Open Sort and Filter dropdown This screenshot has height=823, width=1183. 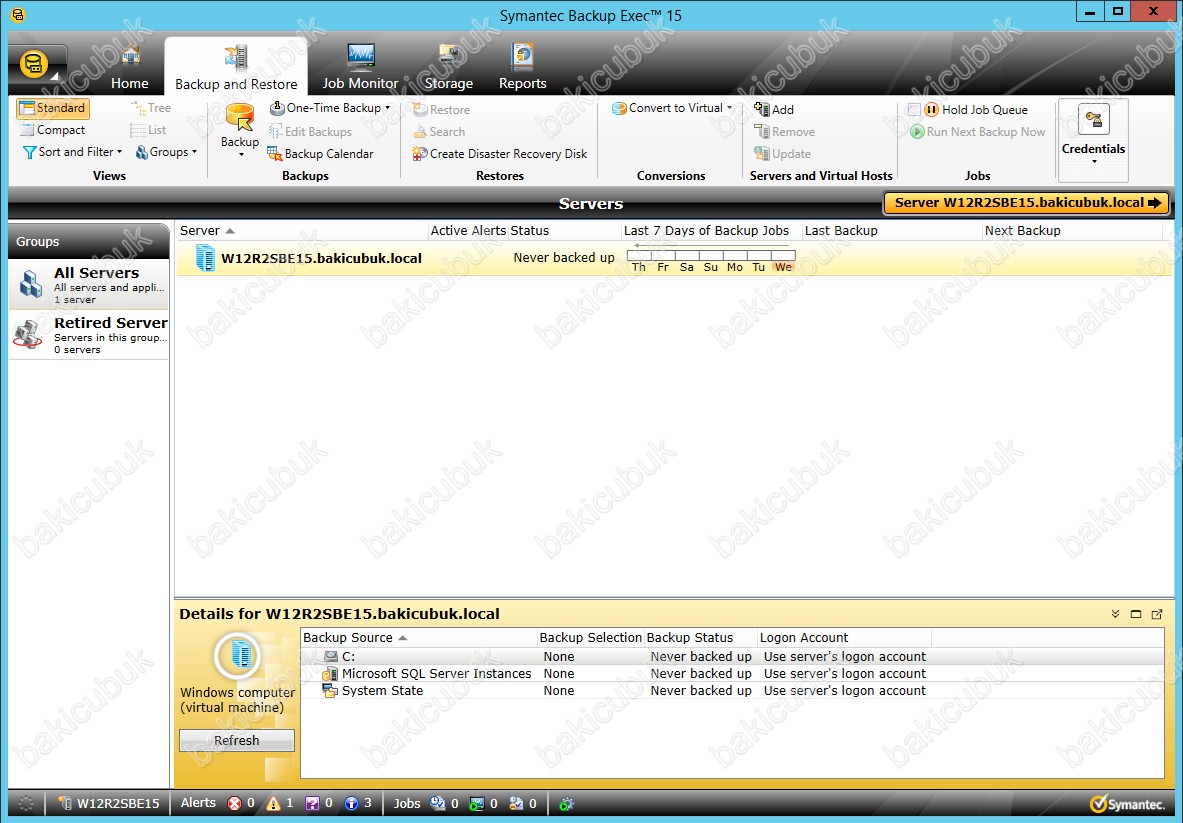[72, 152]
